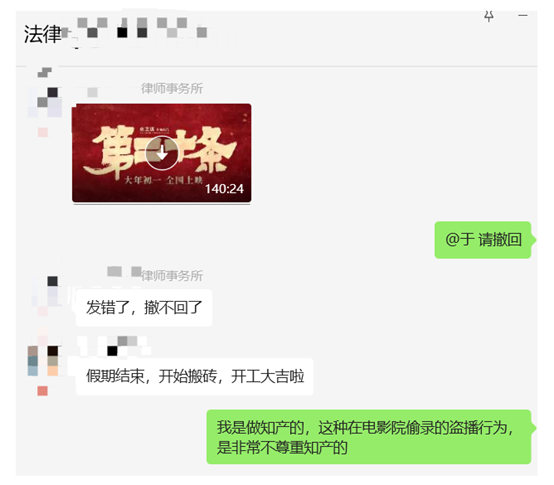Open group info via the 法律 chat title
The height and width of the screenshot is (485, 554).
[42, 34]
